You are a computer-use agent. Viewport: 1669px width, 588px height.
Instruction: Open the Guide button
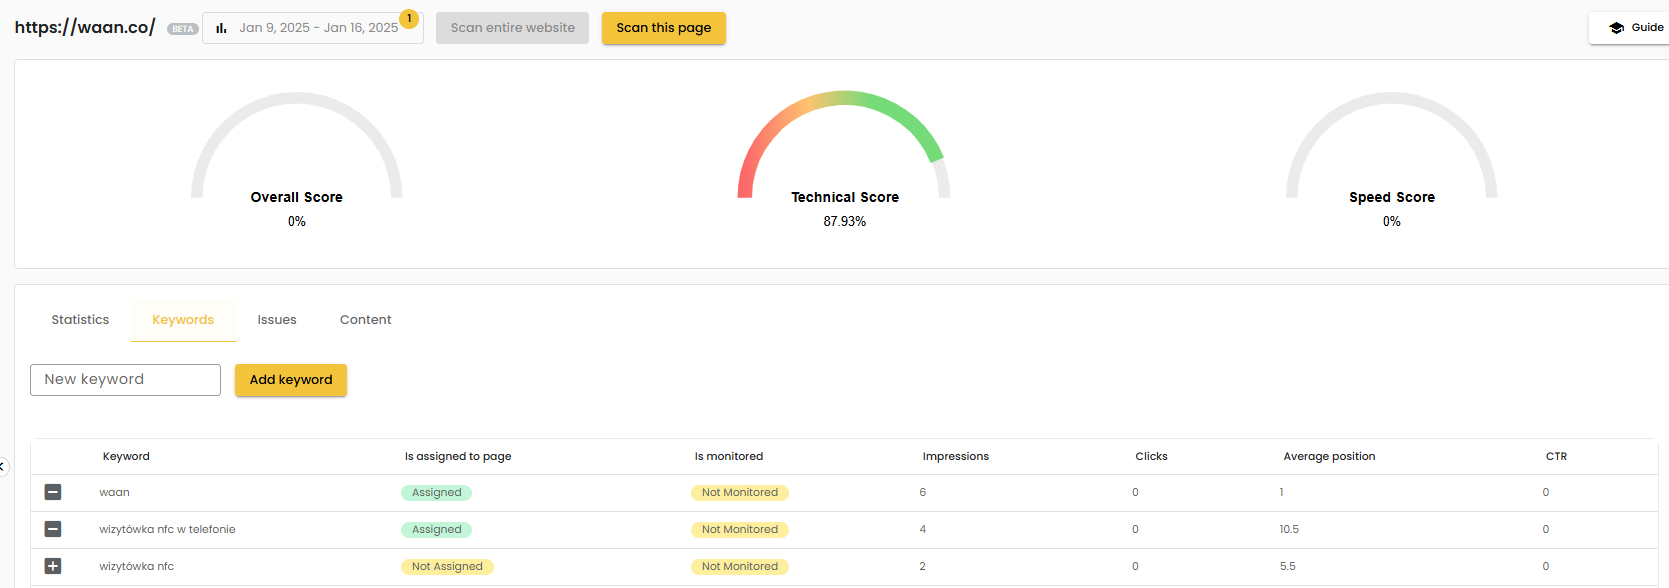click(1630, 28)
